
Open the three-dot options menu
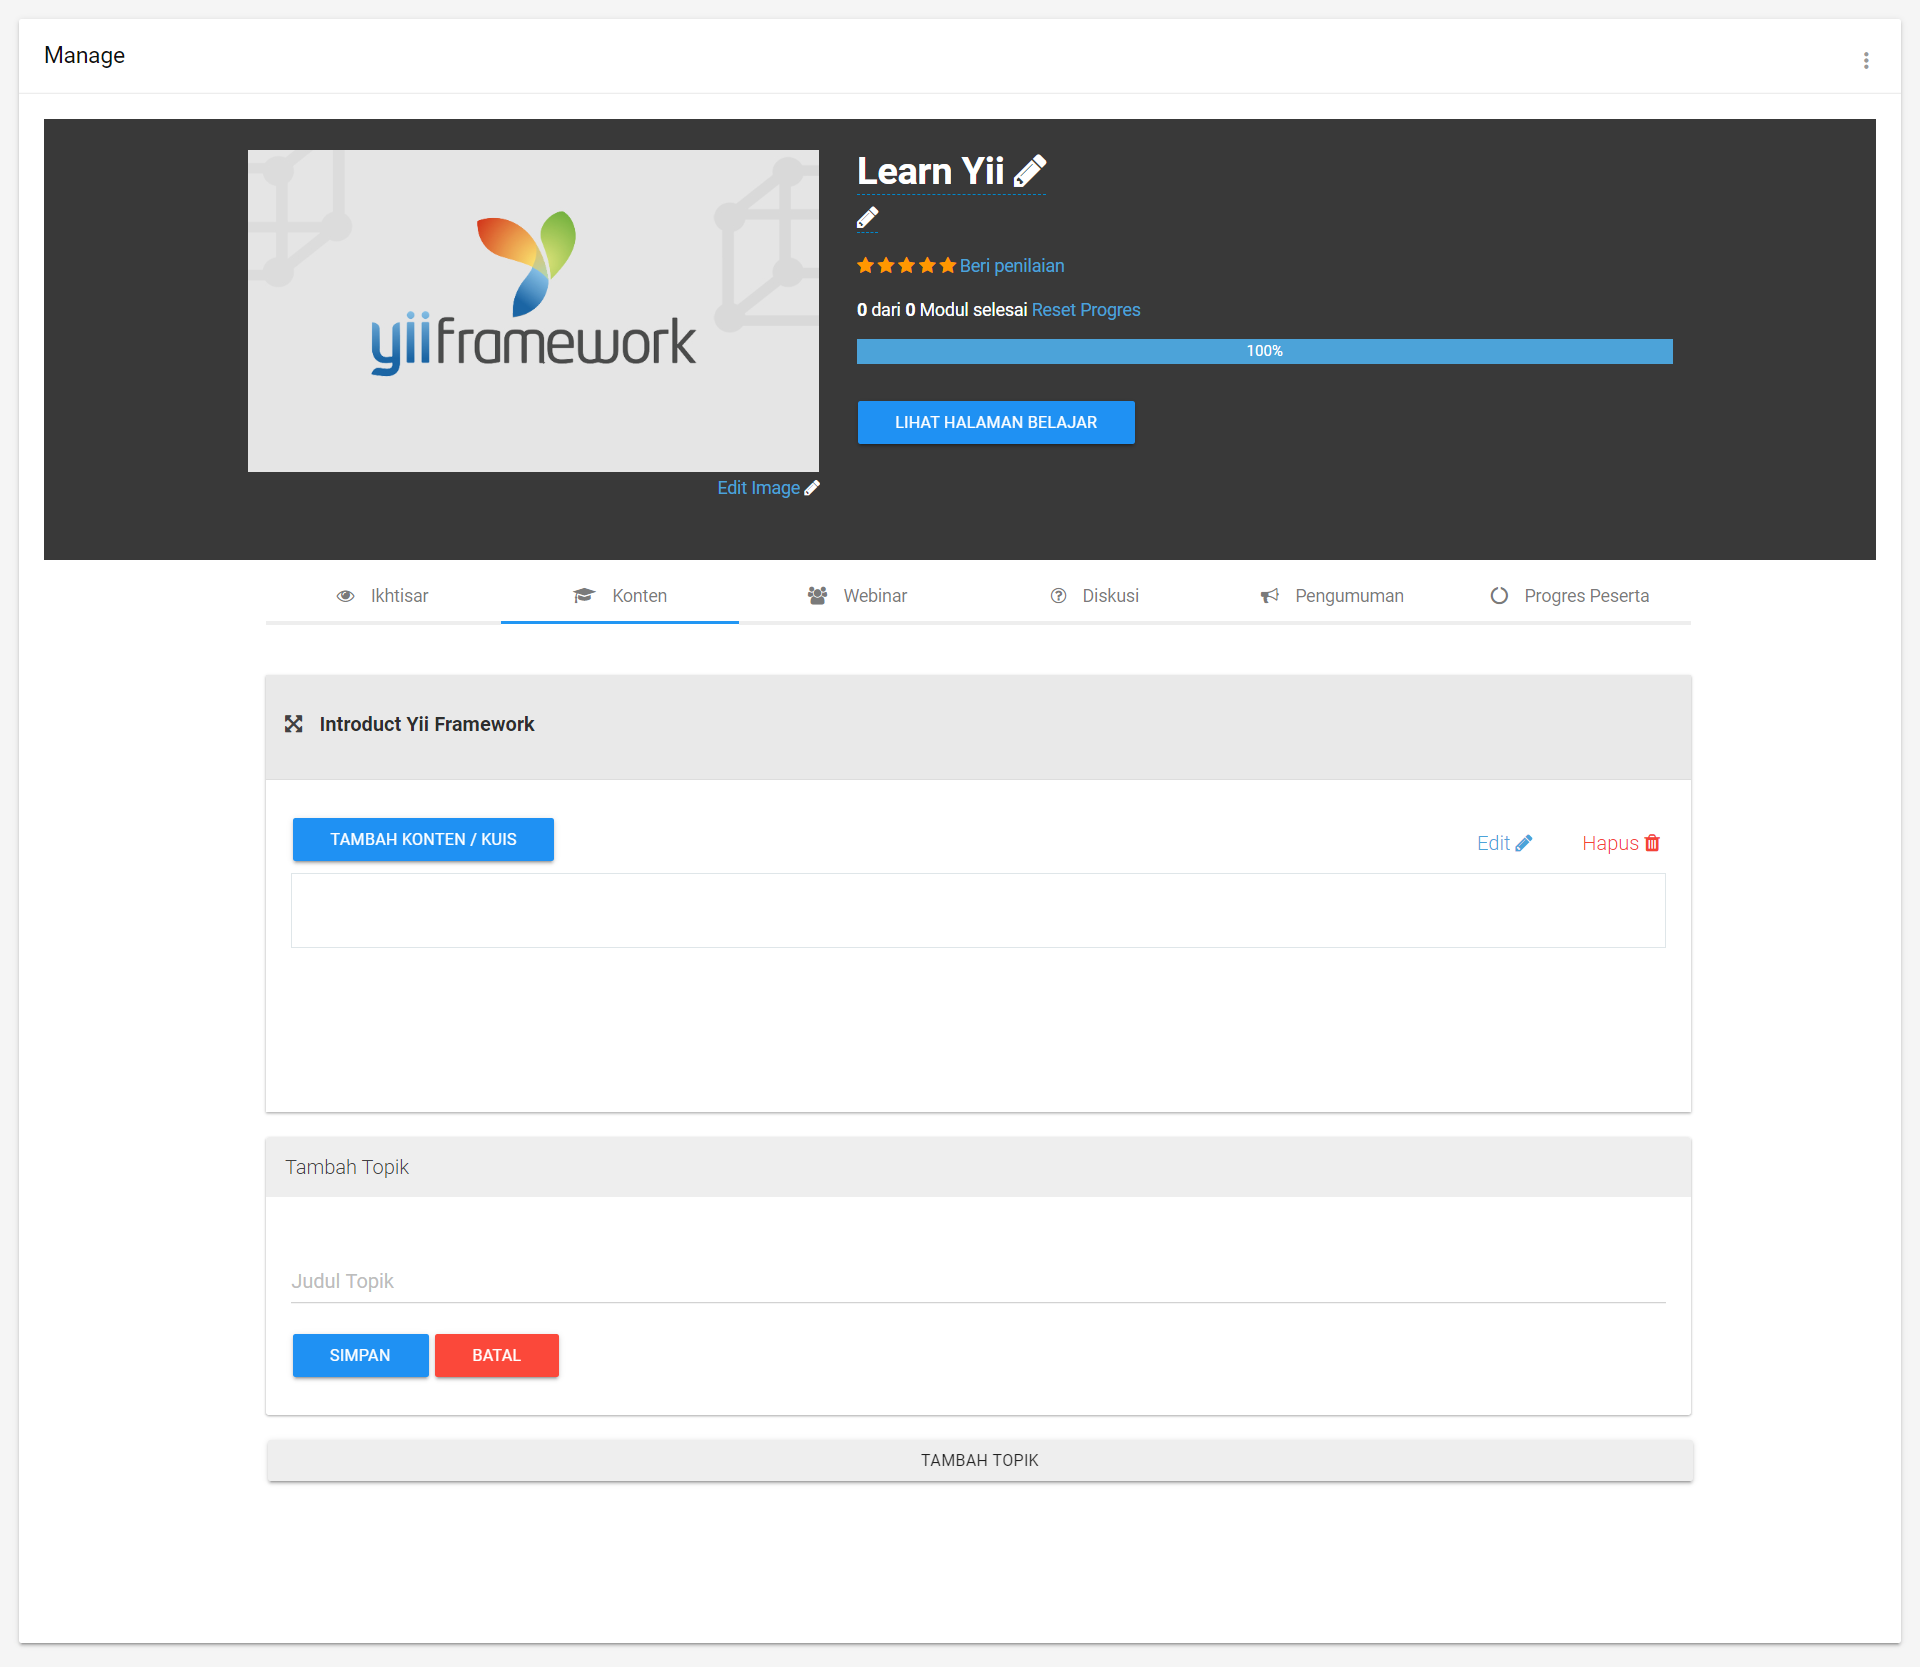click(1866, 60)
